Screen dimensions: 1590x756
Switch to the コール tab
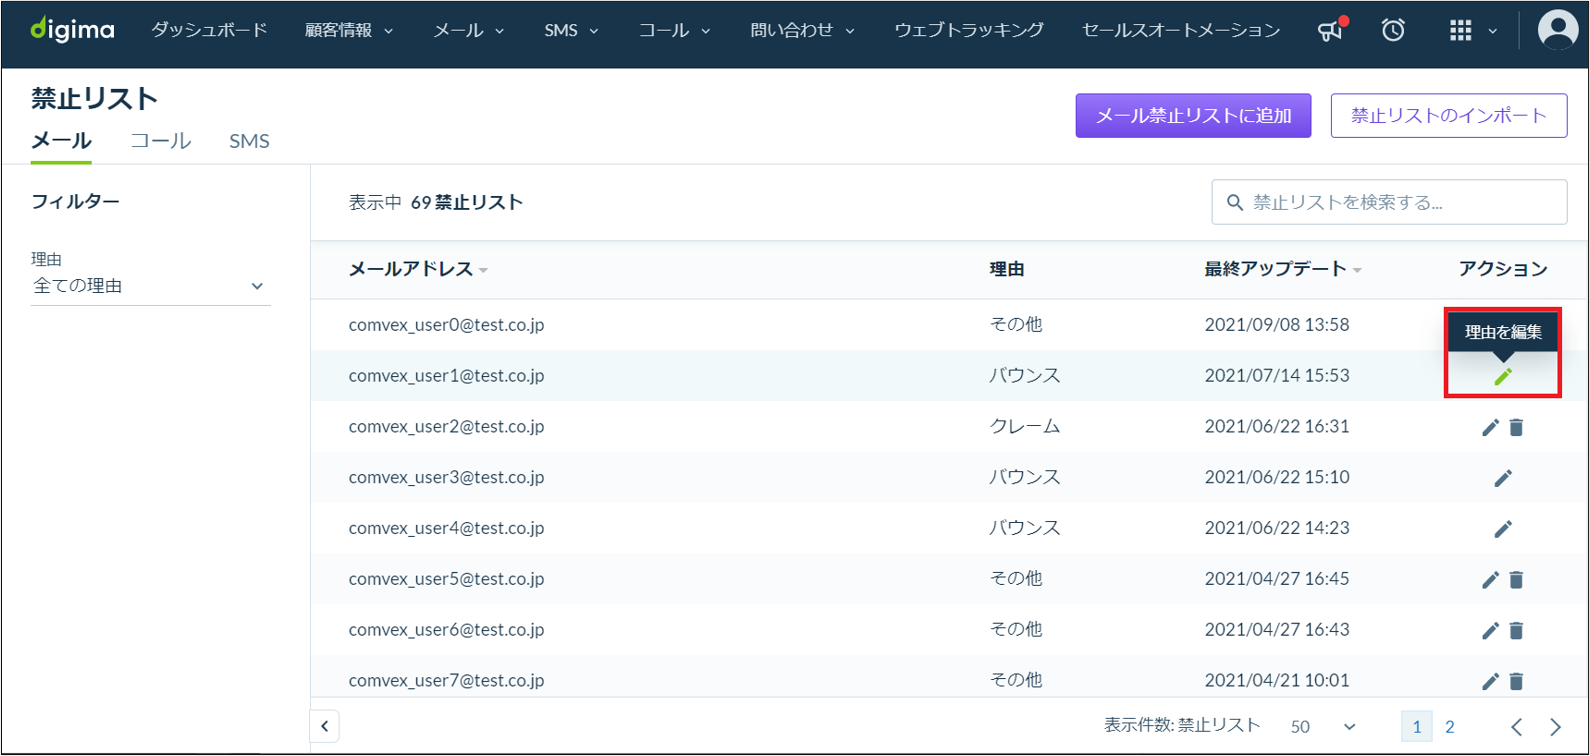point(161,141)
